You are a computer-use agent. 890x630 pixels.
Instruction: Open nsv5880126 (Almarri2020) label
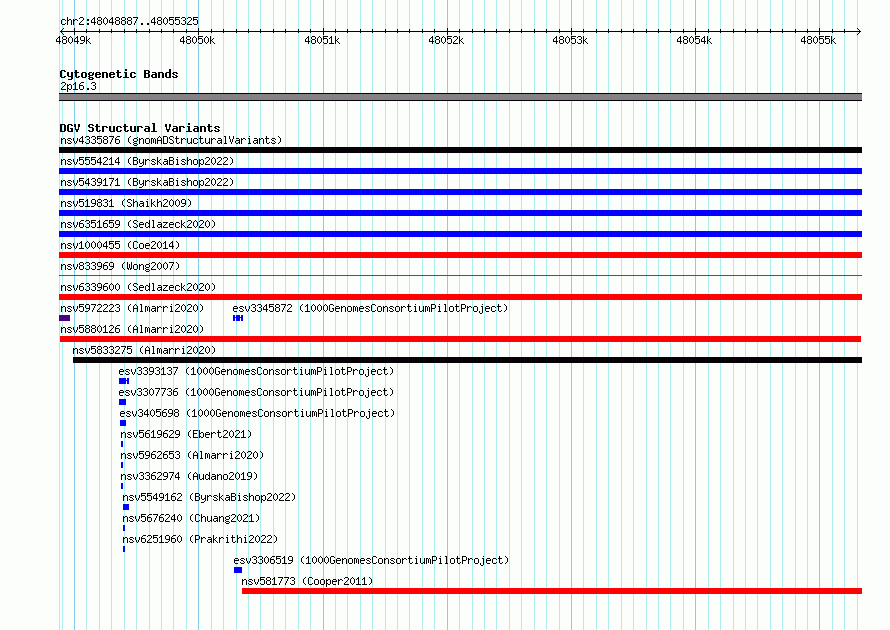132,329
